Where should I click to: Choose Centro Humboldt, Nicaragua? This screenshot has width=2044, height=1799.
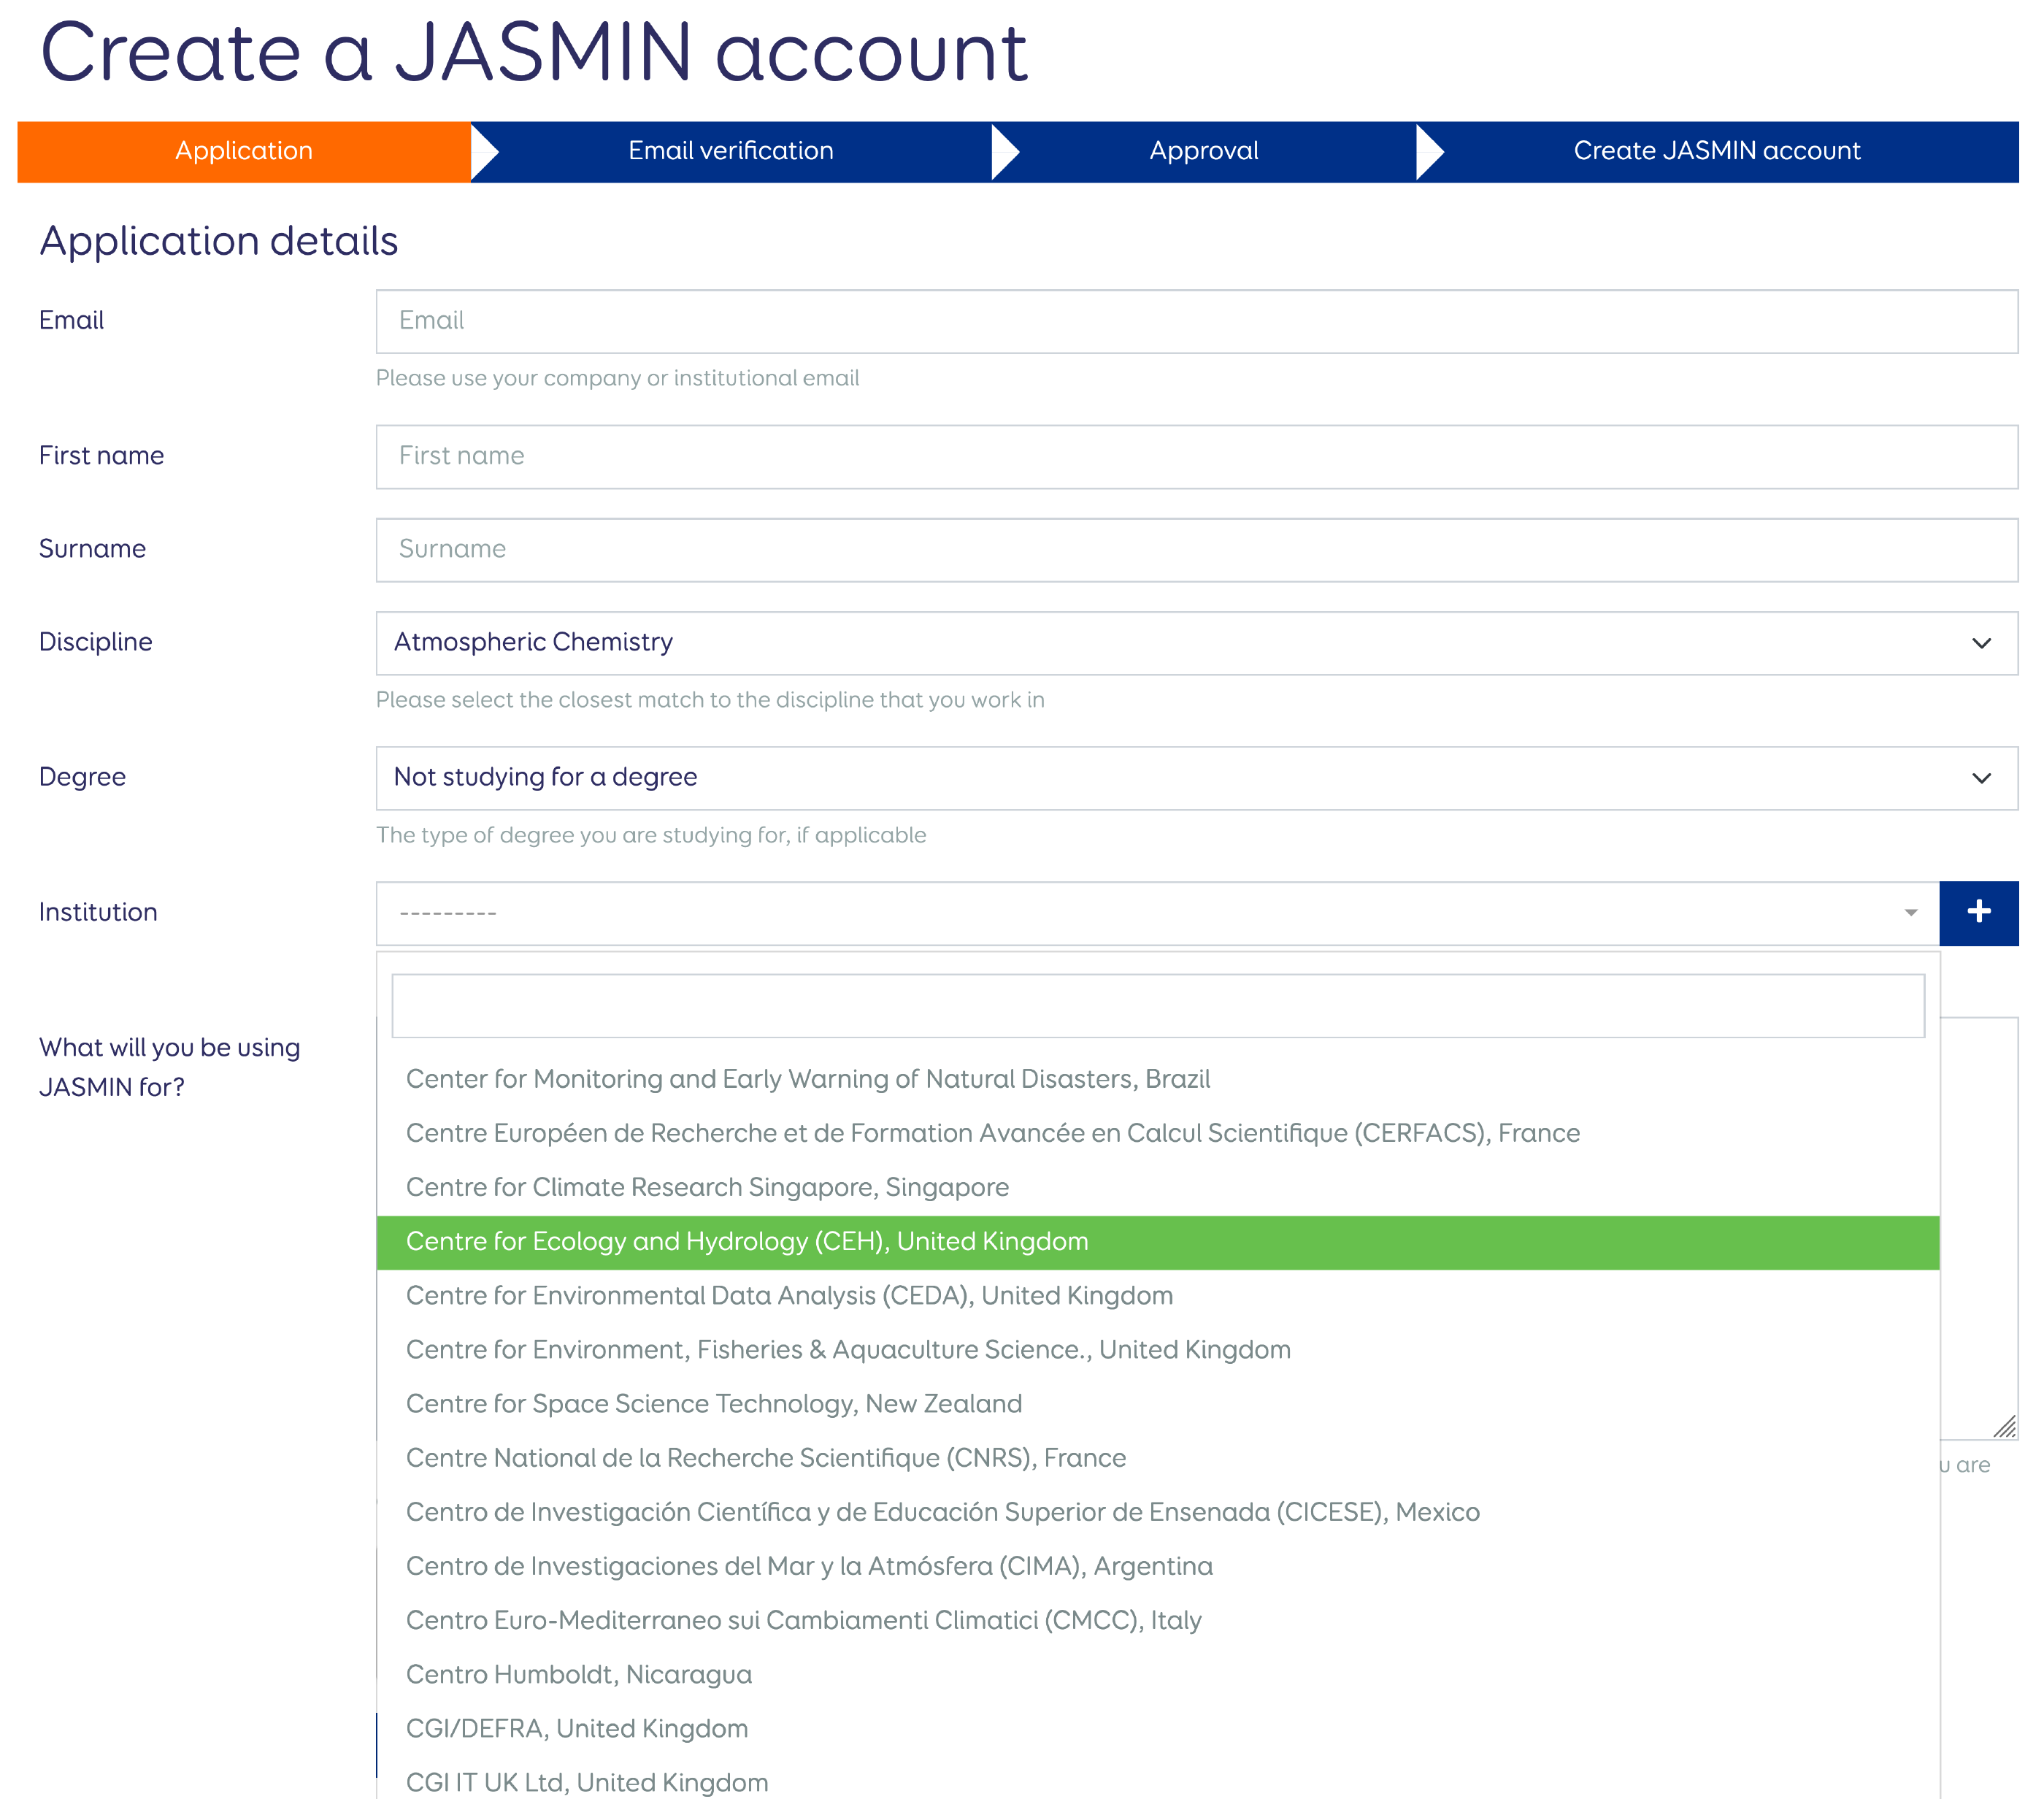(578, 1674)
